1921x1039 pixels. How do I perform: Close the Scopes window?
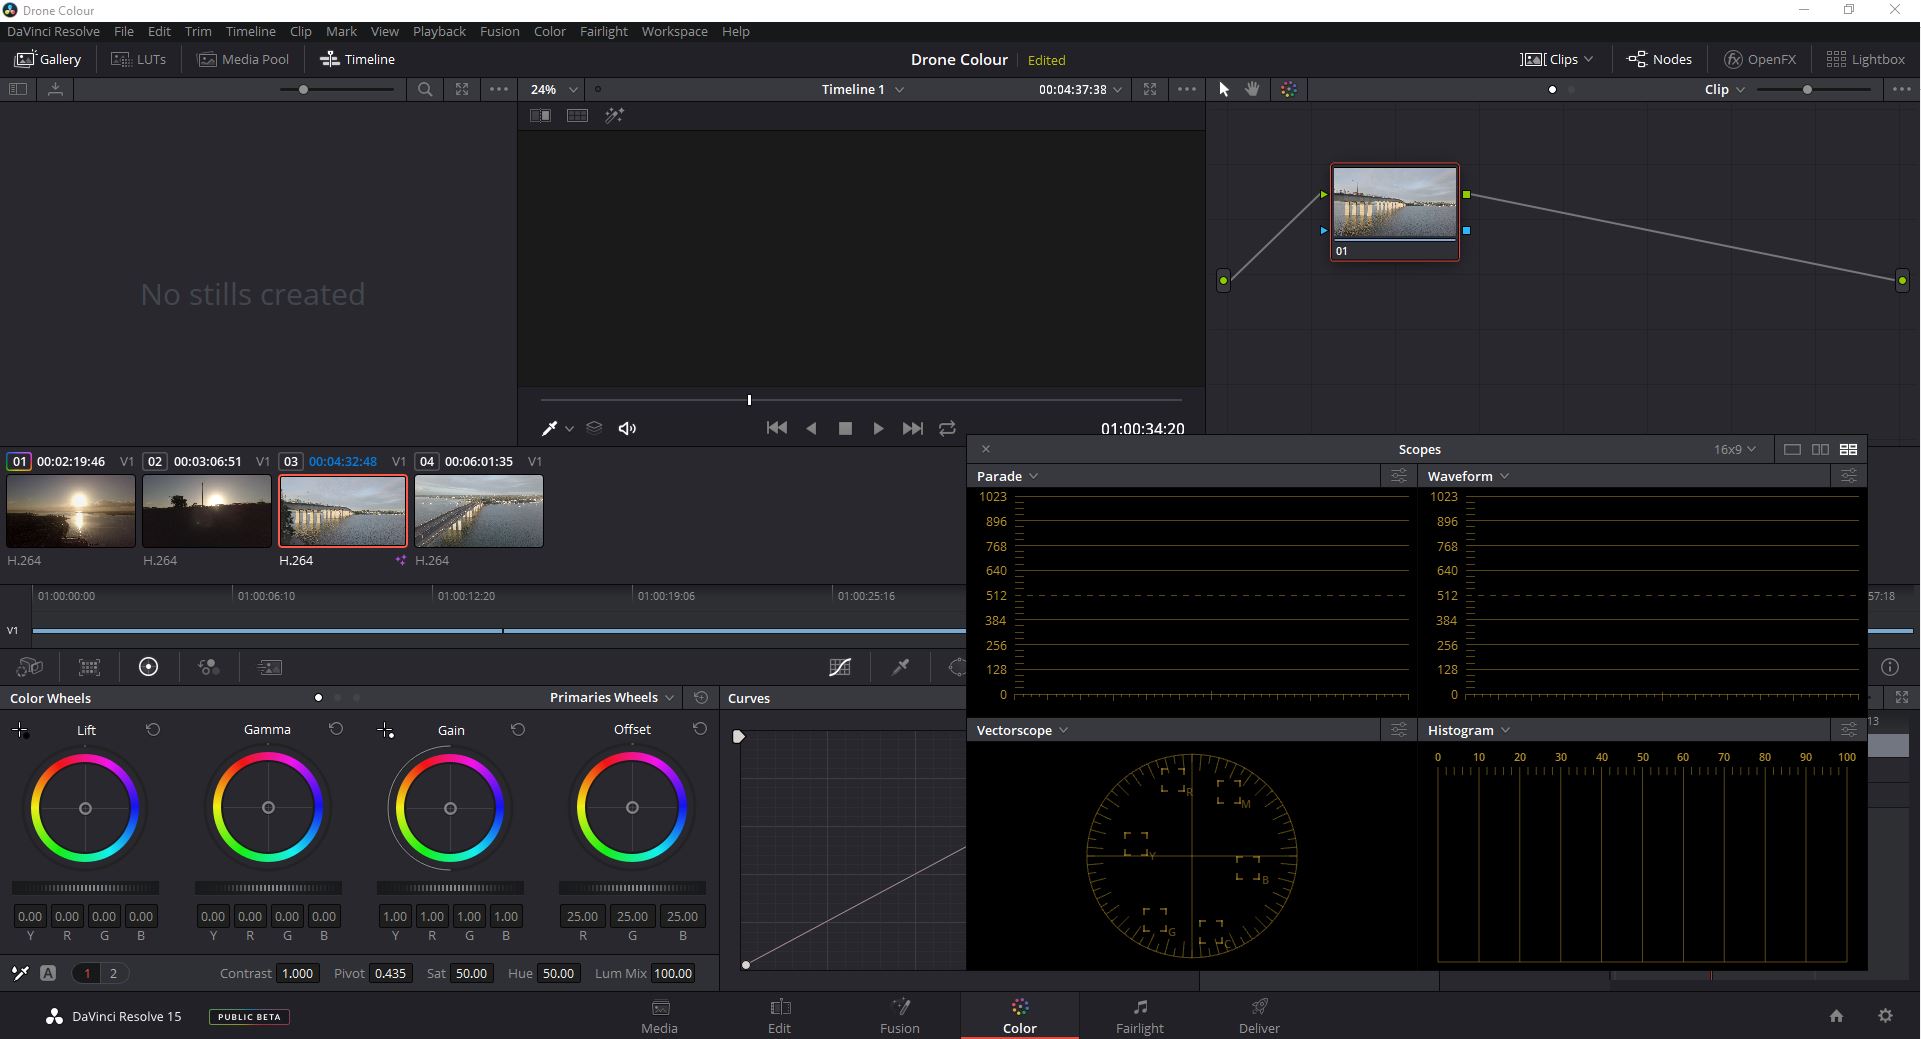pos(986,449)
